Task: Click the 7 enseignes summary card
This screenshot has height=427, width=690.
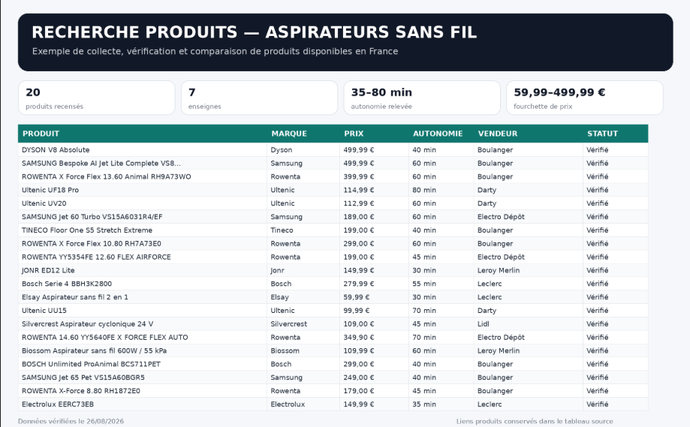Action: 259,98
